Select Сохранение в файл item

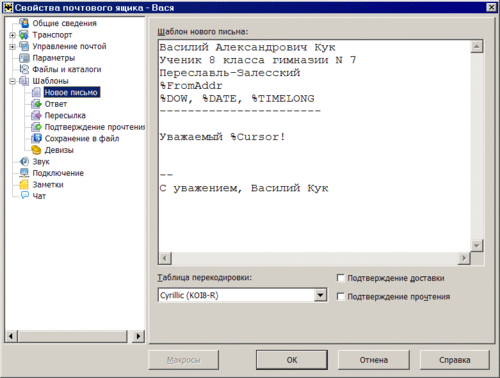[82, 138]
